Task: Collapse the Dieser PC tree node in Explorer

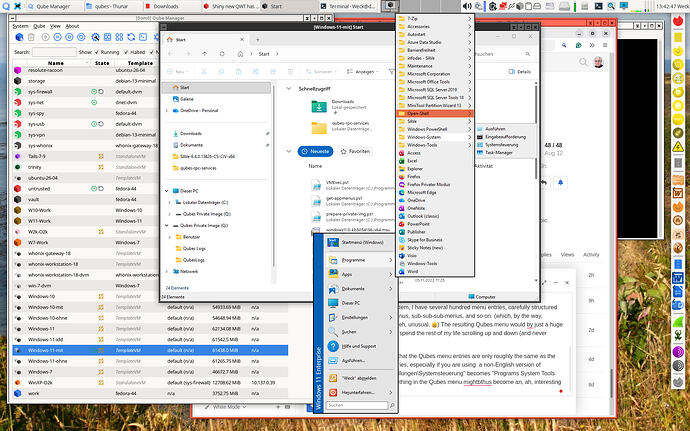Action: tap(167, 191)
